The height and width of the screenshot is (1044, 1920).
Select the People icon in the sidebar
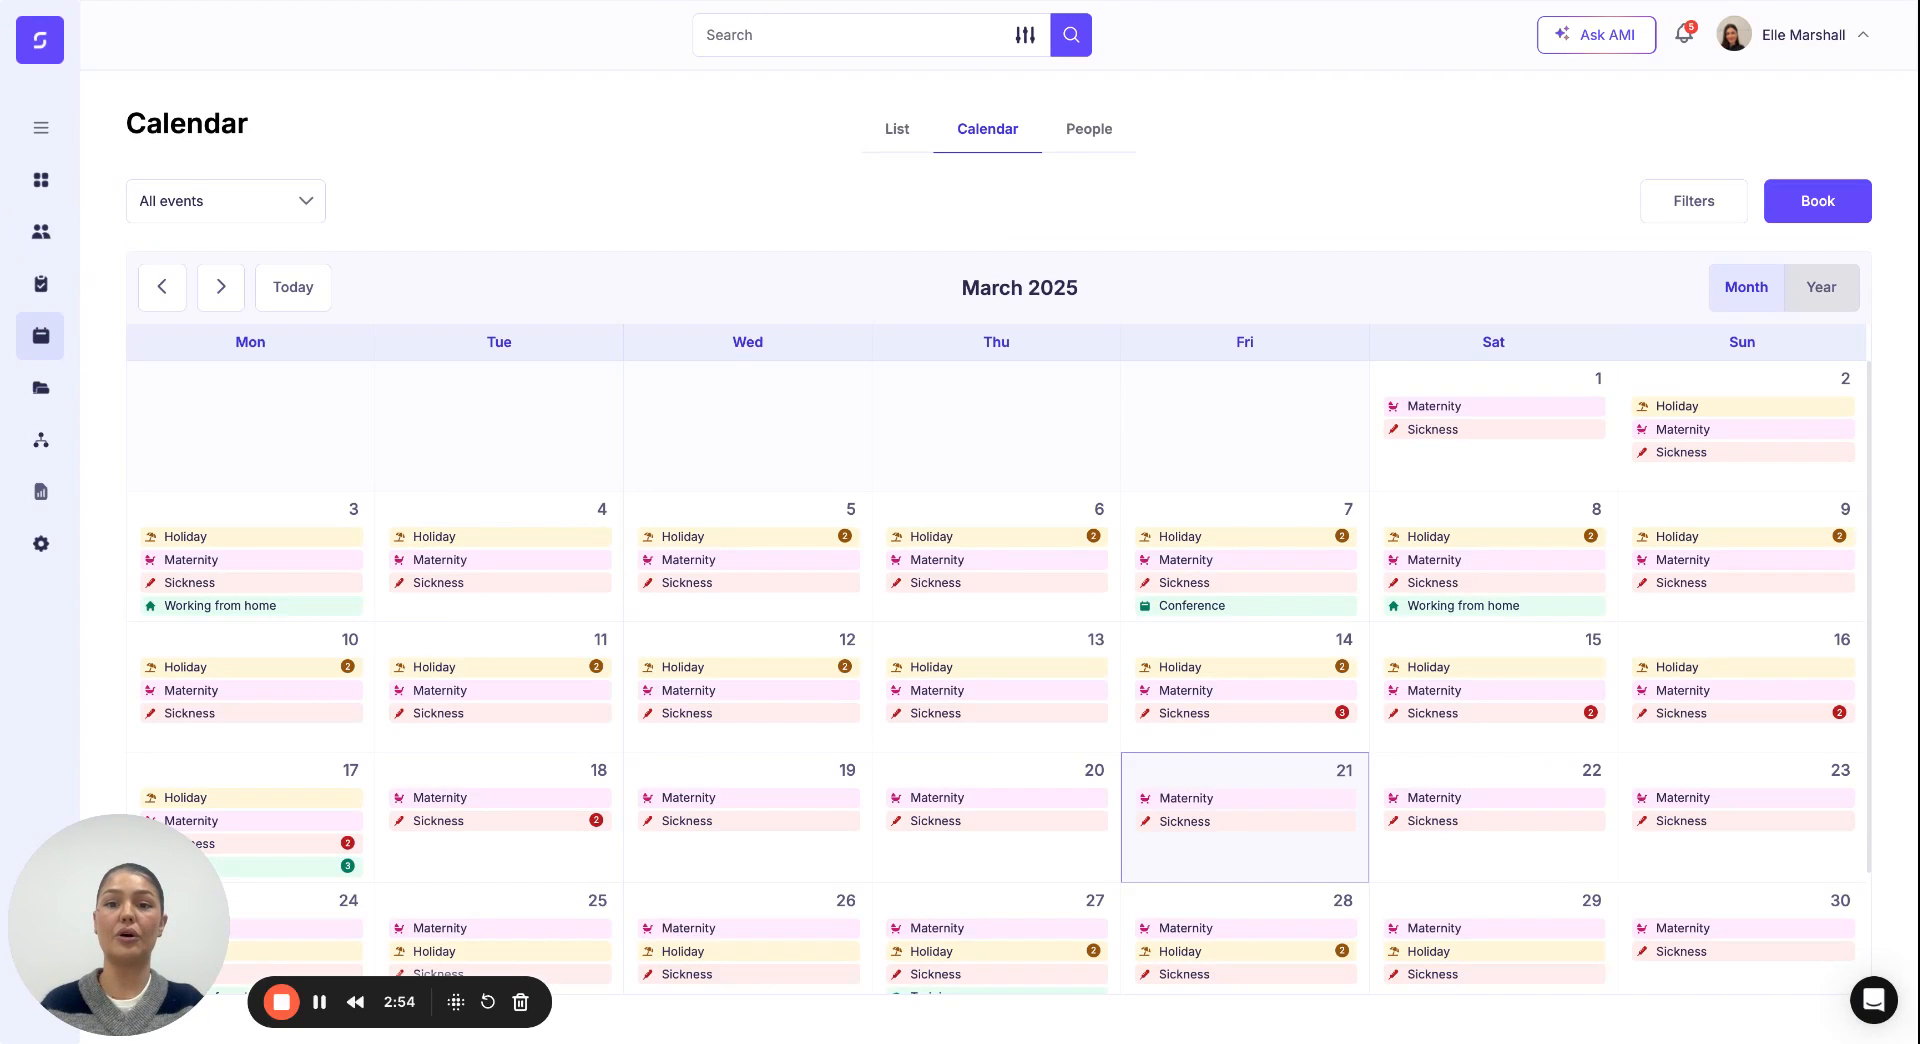coord(40,231)
